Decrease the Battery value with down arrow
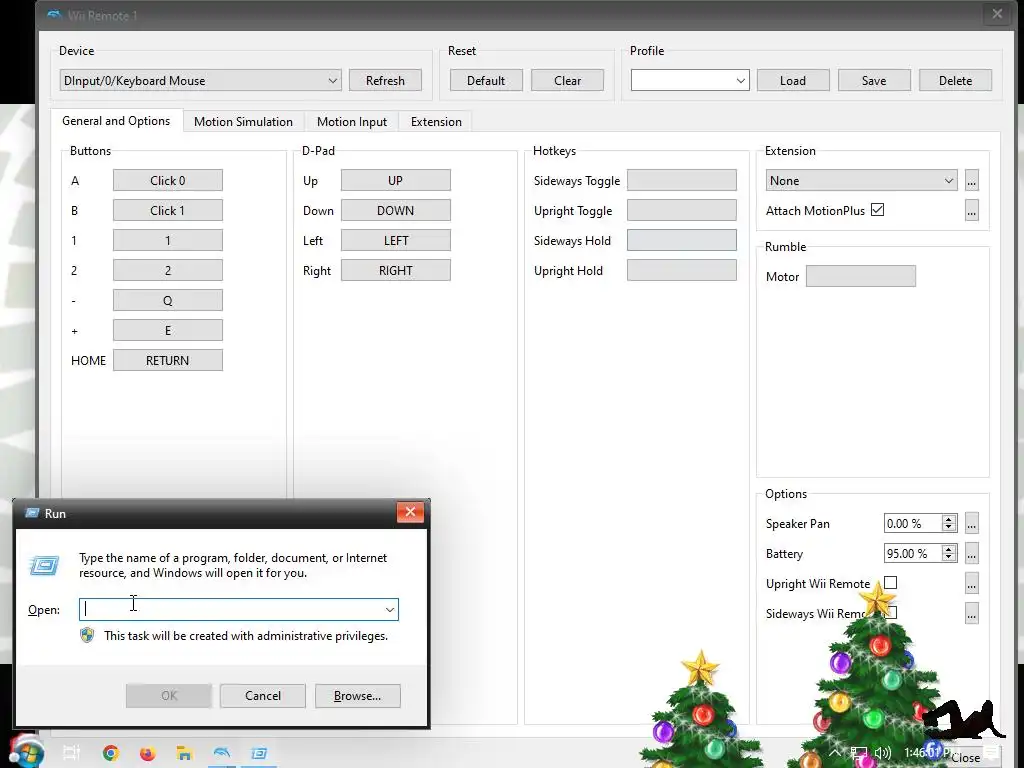Screen dimensions: 1024x768 (x=949, y=558)
